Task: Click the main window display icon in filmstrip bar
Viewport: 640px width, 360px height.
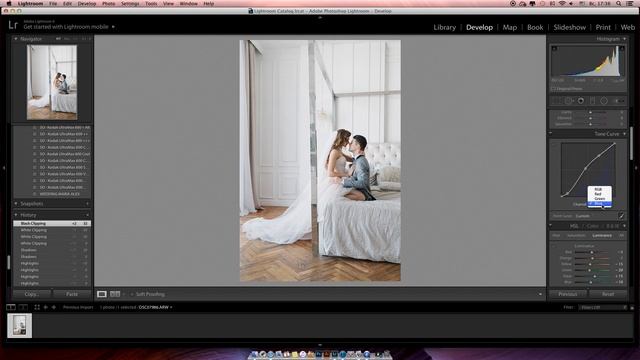Action: click(x=11, y=307)
